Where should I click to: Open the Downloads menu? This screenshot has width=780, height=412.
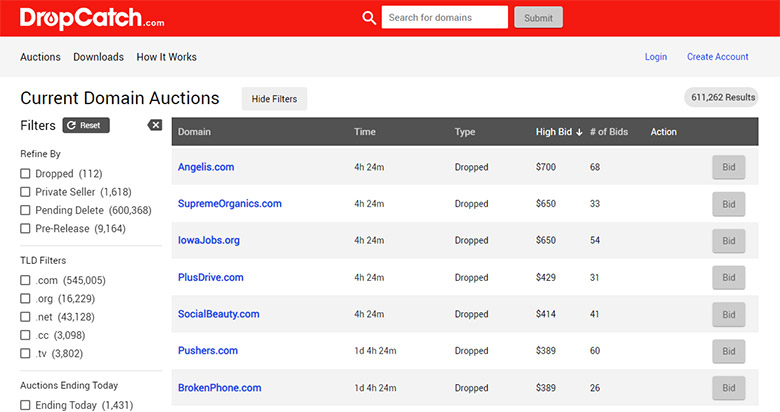98,57
